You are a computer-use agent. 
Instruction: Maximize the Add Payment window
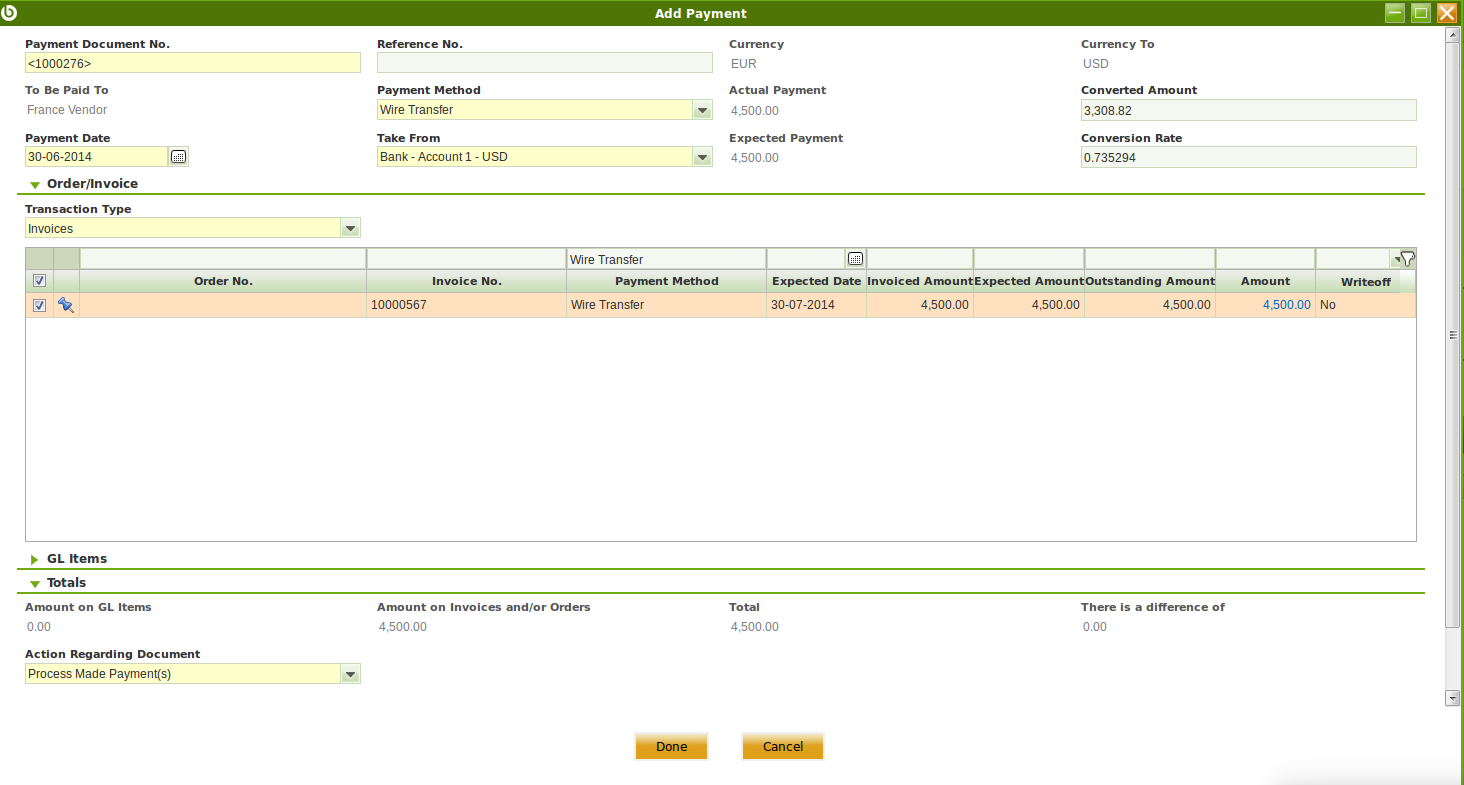click(x=1420, y=13)
